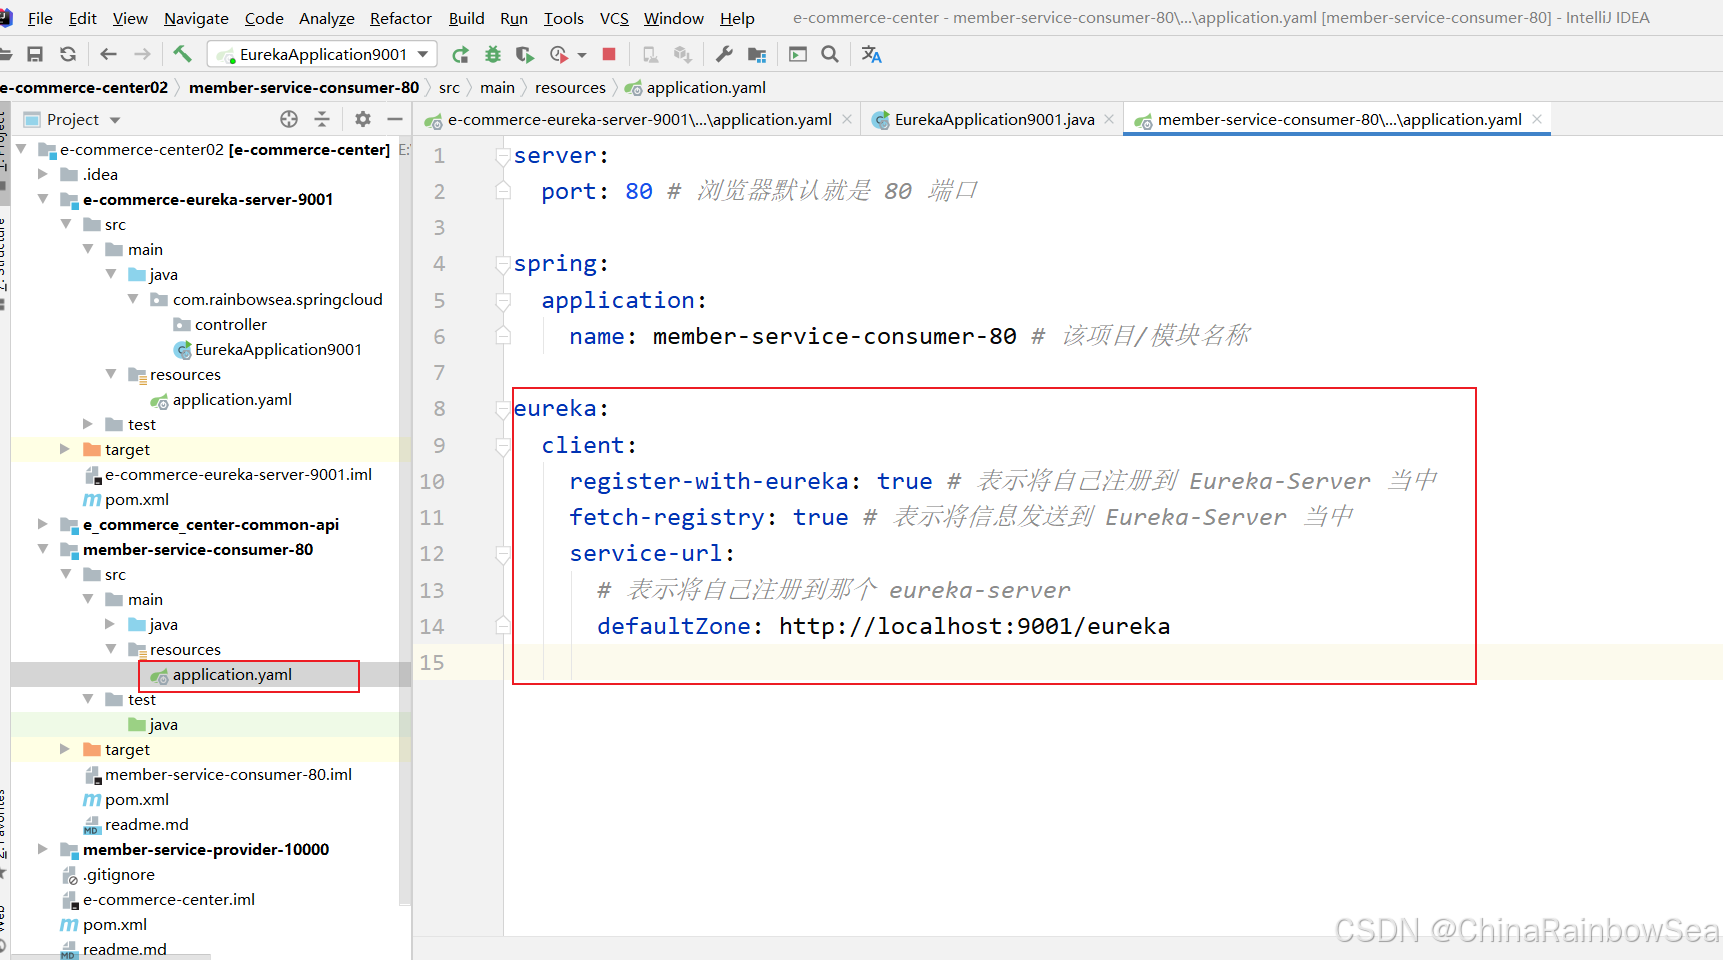Image resolution: width=1723 pixels, height=960 pixels.
Task: Collapse the e-commerce-eureka-server-9001 module
Action: [43, 199]
